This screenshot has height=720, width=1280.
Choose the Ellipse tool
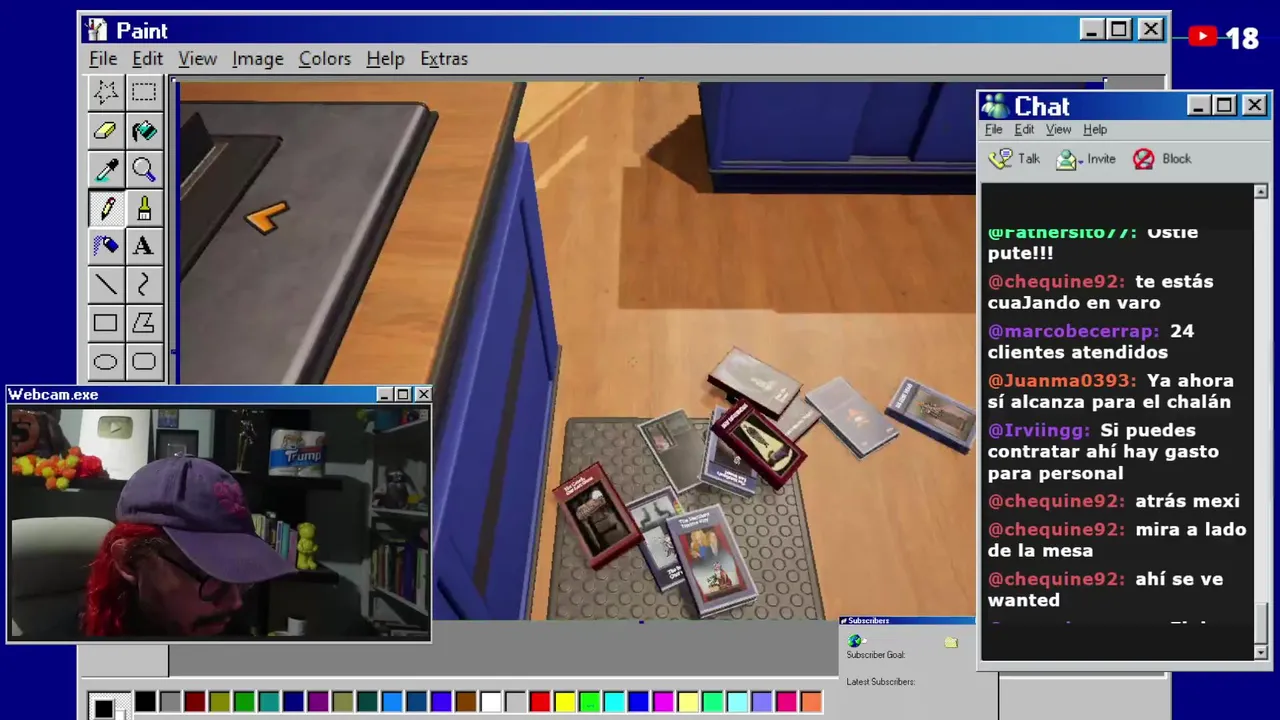tap(105, 362)
